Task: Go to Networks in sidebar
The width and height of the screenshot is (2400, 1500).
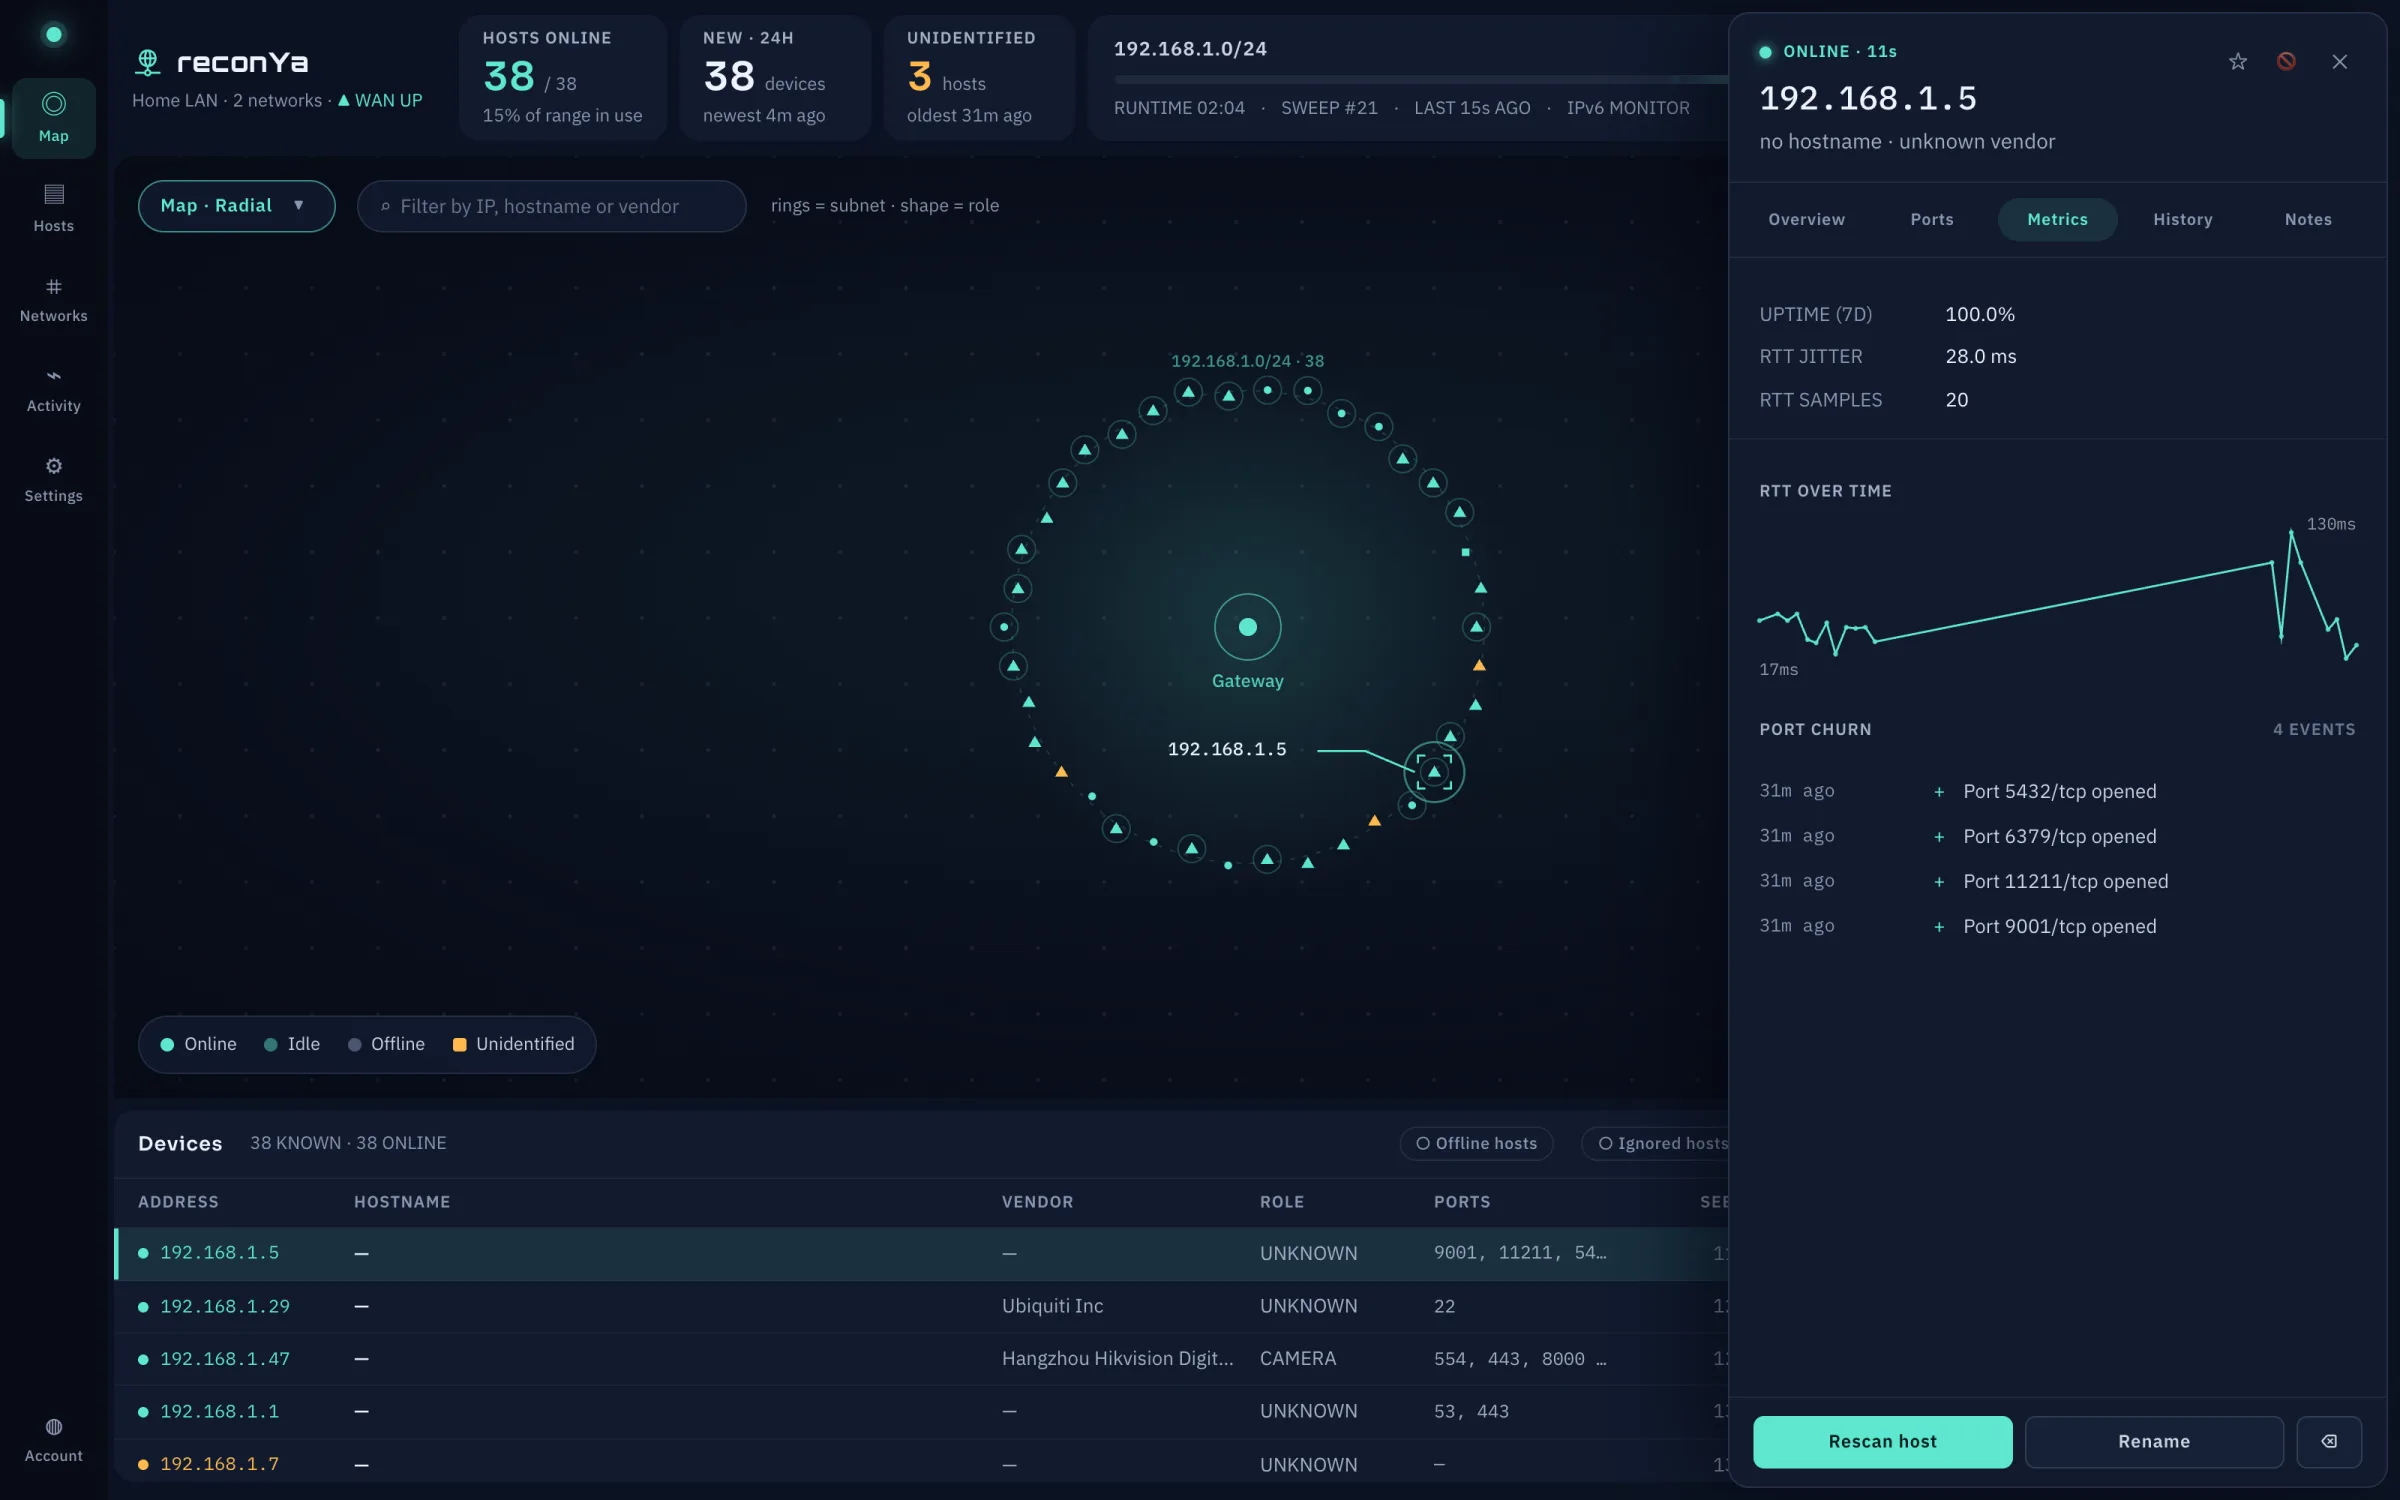Action: coord(53,298)
